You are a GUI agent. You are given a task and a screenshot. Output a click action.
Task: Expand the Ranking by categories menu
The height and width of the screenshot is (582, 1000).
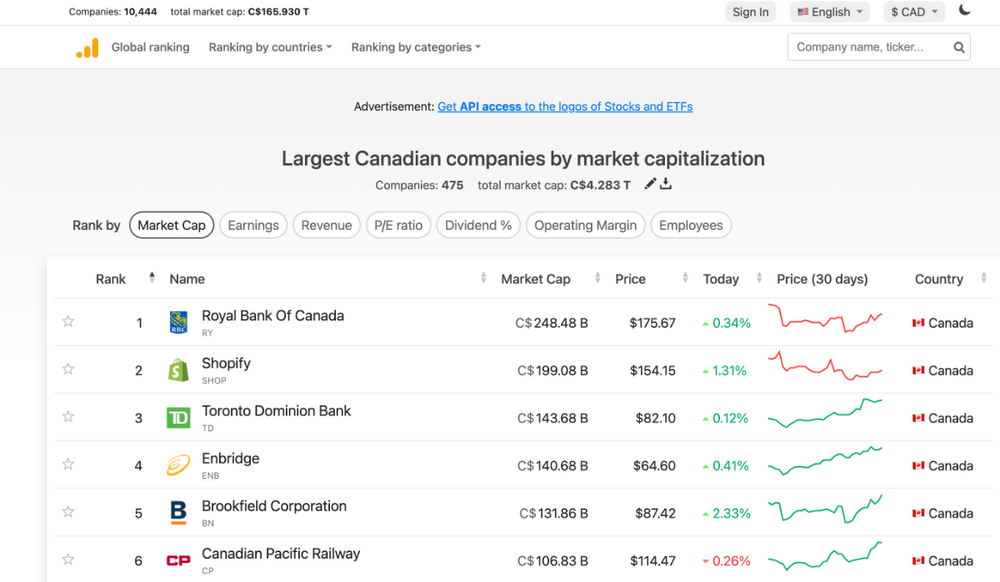point(416,47)
